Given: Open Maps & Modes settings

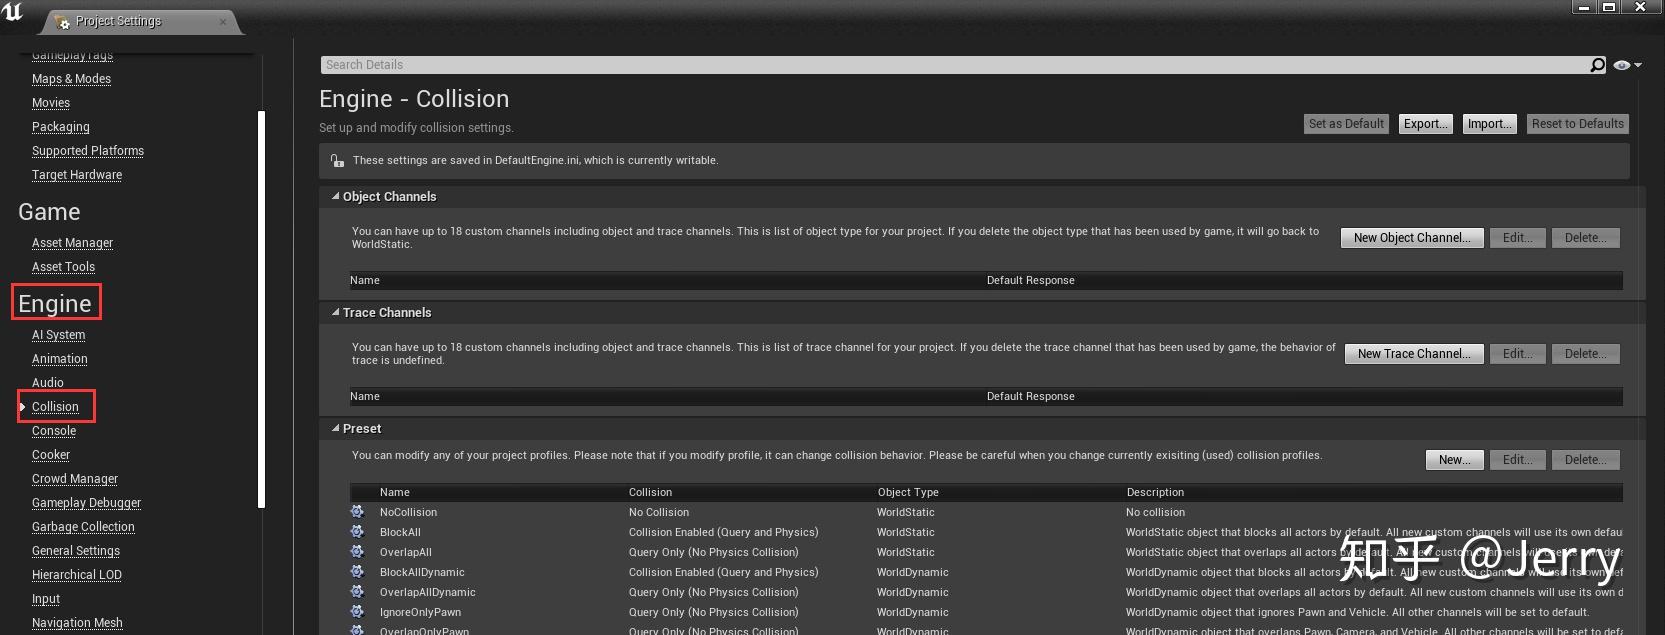Looking at the screenshot, I should 71,79.
